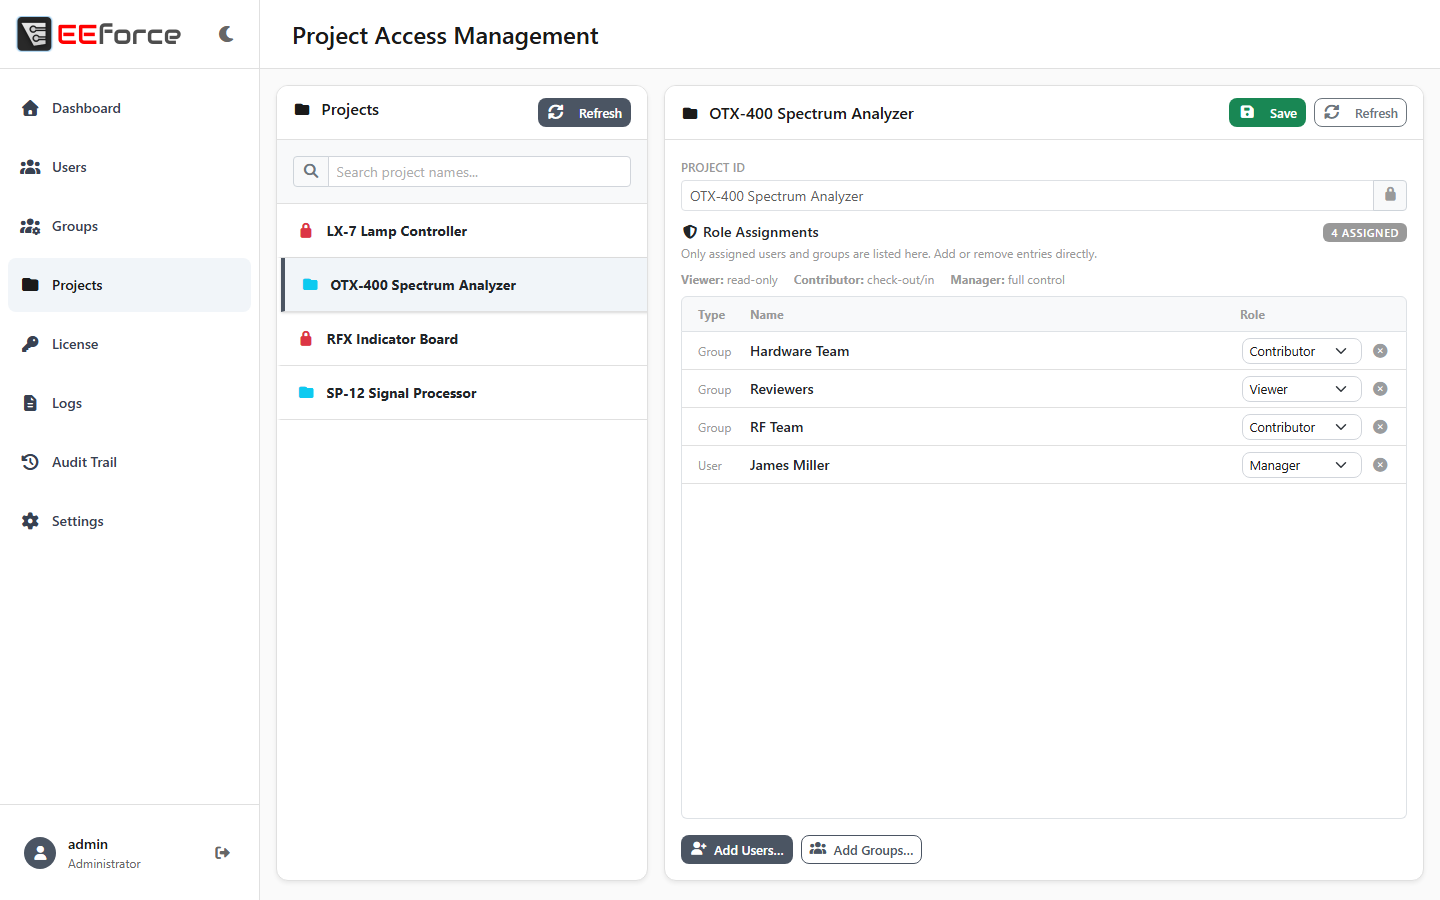Click the License key icon

30,344
